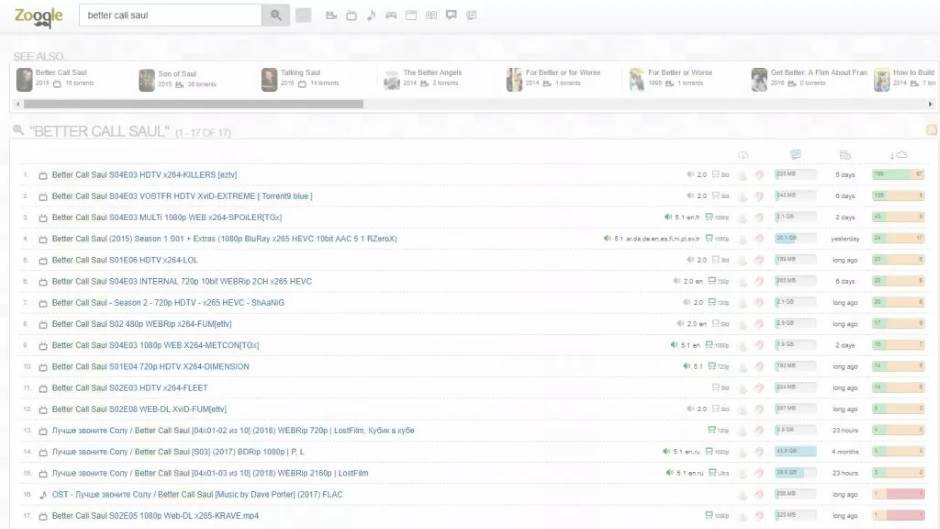Focus the search field containing 'better call saul'
The width and height of the screenshot is (940, 529).
click(170, 16)
